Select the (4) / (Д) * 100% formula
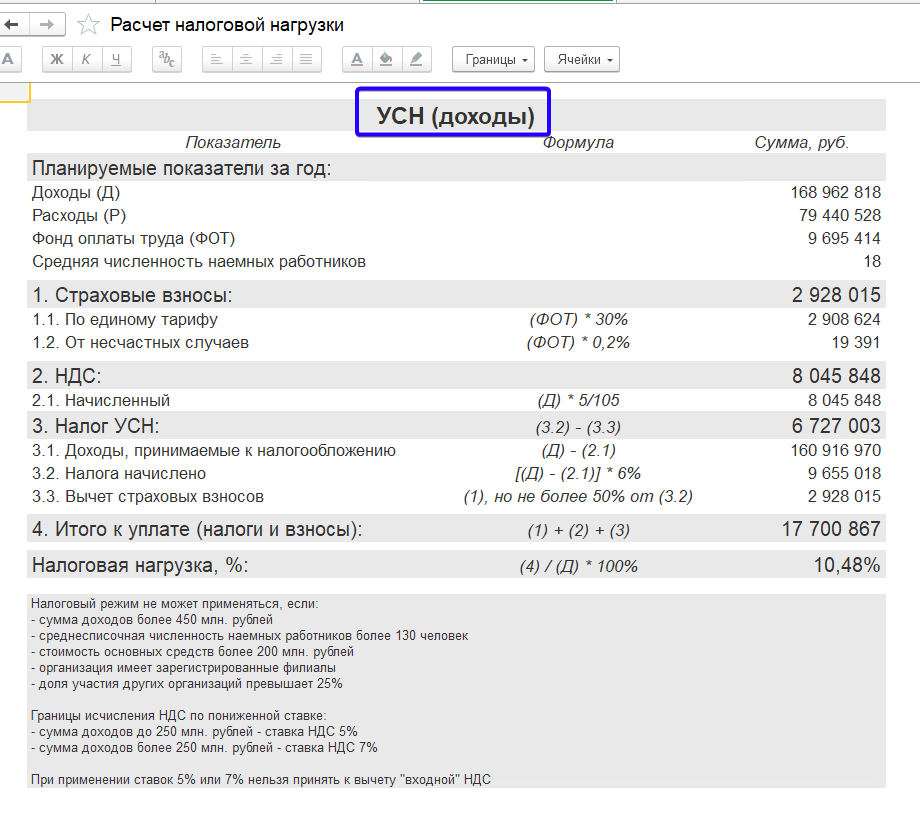 tap(579, 566)
